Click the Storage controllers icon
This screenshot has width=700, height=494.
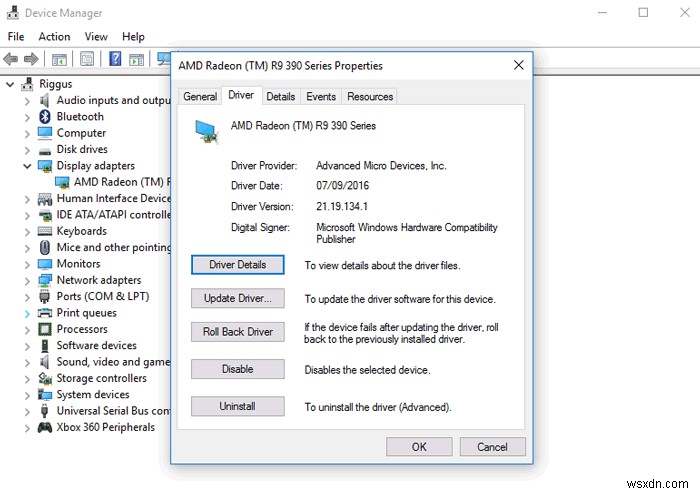tap(45, 378)
